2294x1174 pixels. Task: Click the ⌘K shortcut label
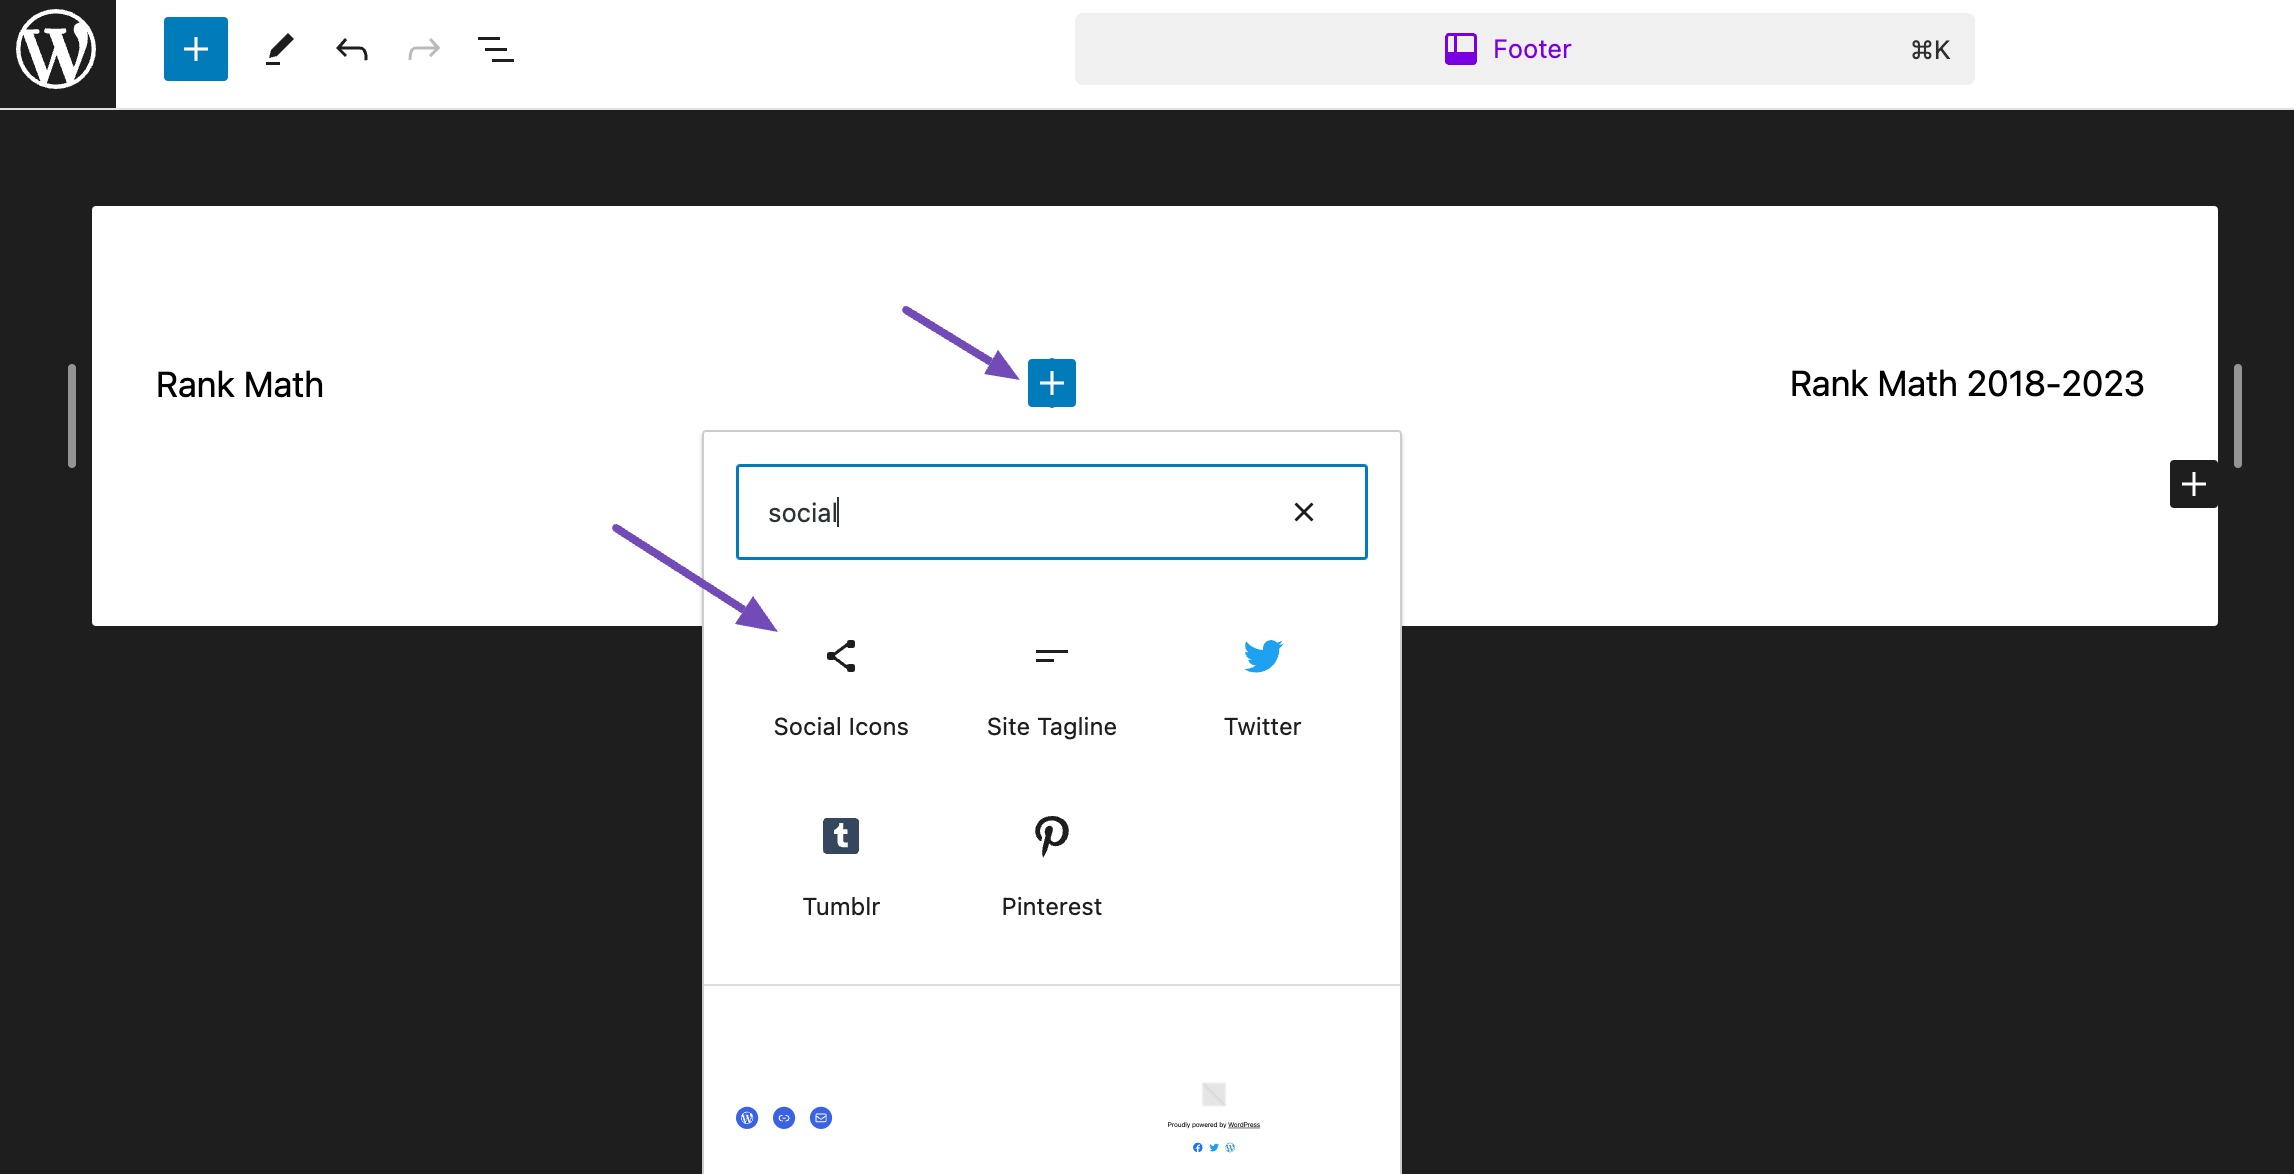pos(1930,50)
